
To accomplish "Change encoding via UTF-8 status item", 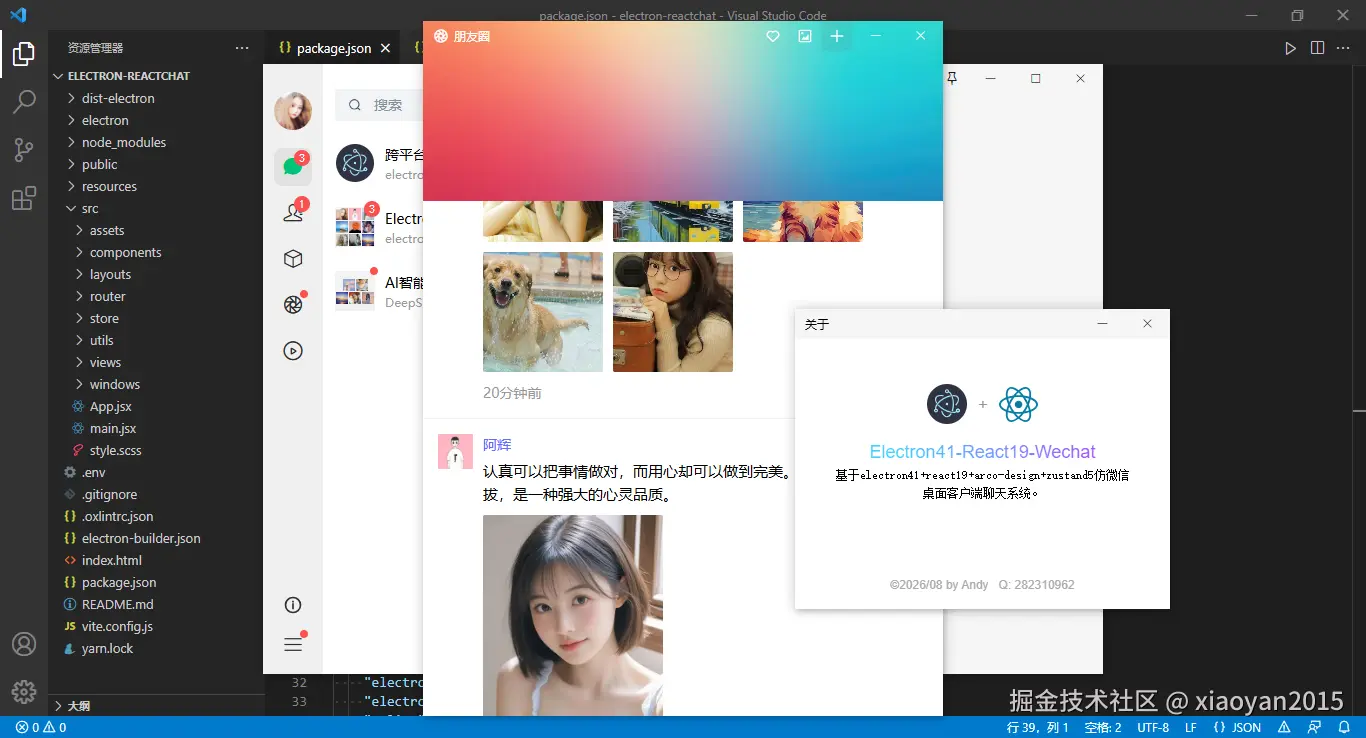I will pyautogui.click(x=1153, y=728).
